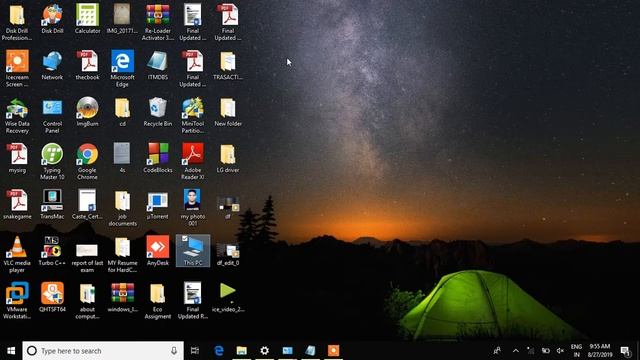Open the Windows Start menu
Screen dimensions: 640x360
click(11, 351)
